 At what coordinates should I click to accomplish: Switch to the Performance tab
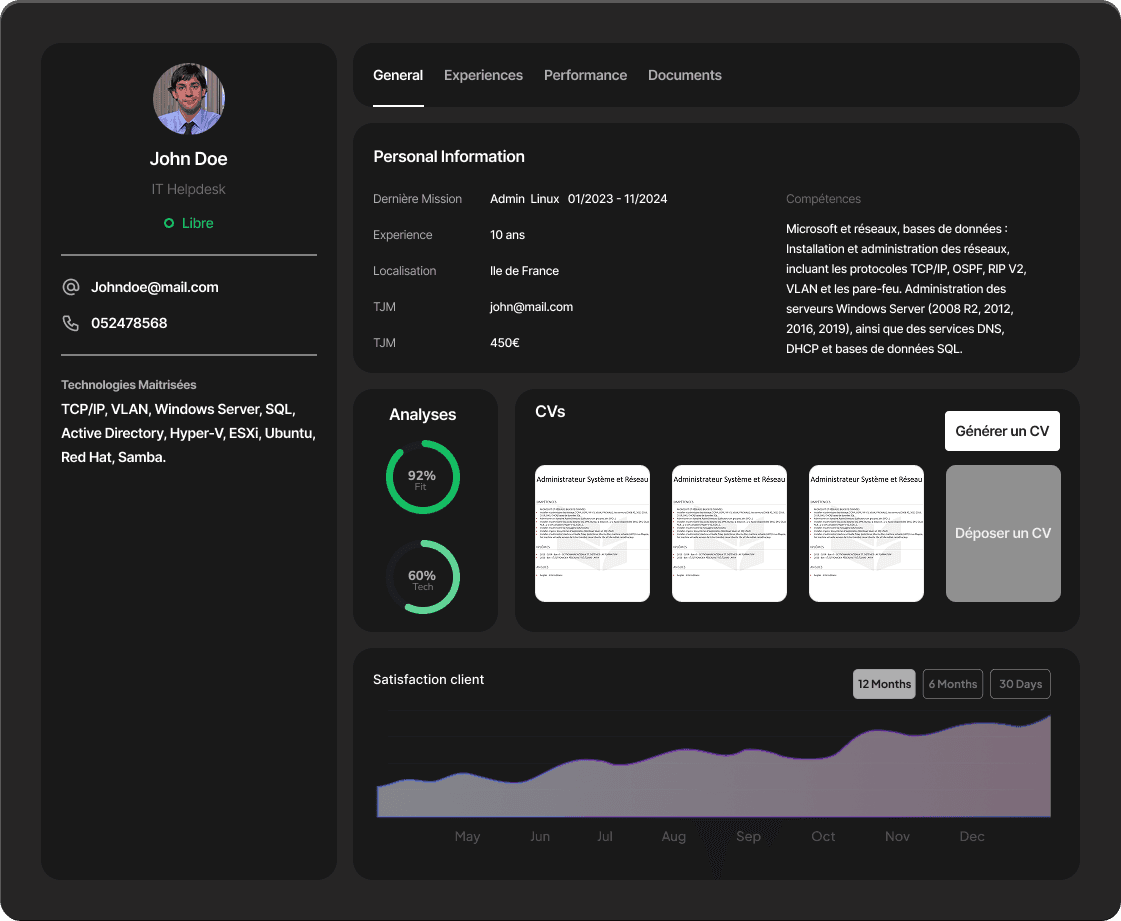(x=586, y=75)
